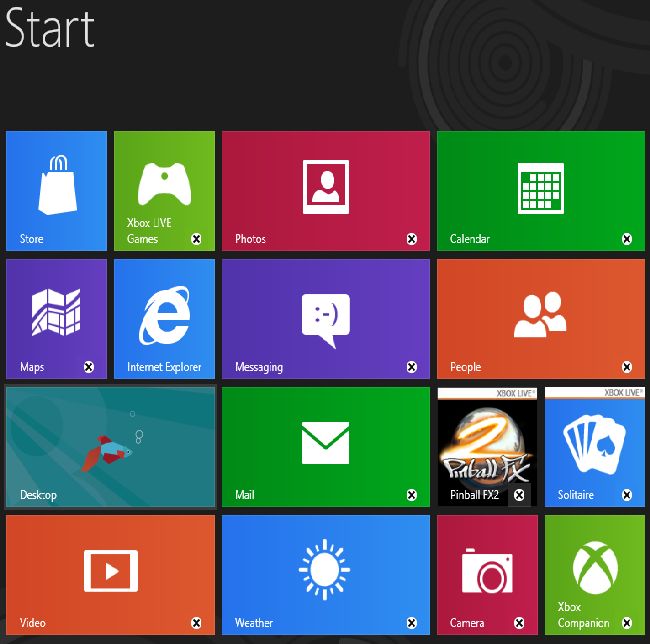The height and width of the screenshot is (644, 650).
Task: Click the Photos label text
Action: click(x=250, y=239)
